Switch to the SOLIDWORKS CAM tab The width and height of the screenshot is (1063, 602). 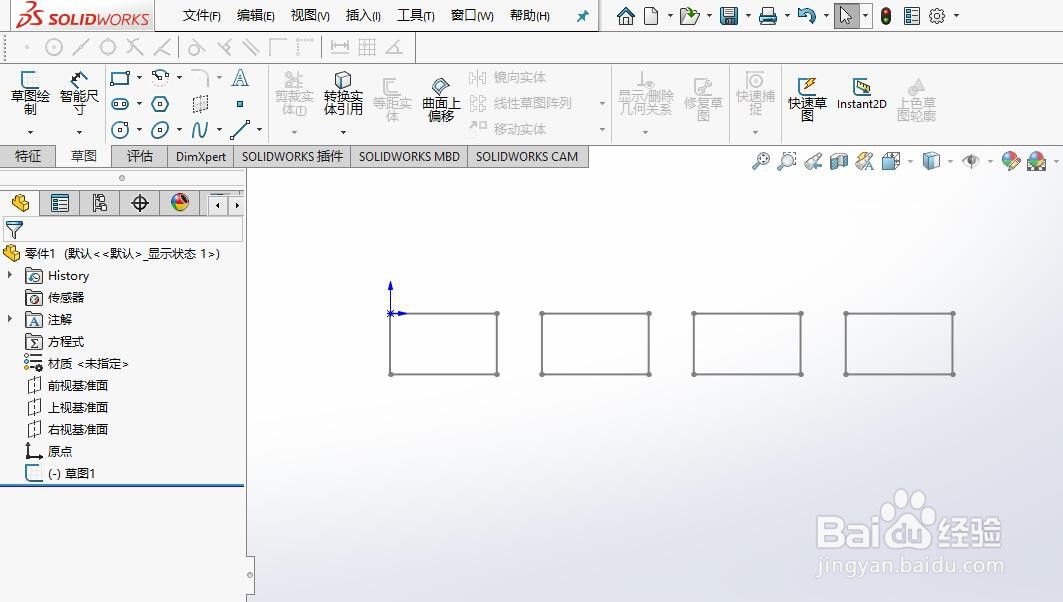tap(527, 157)
